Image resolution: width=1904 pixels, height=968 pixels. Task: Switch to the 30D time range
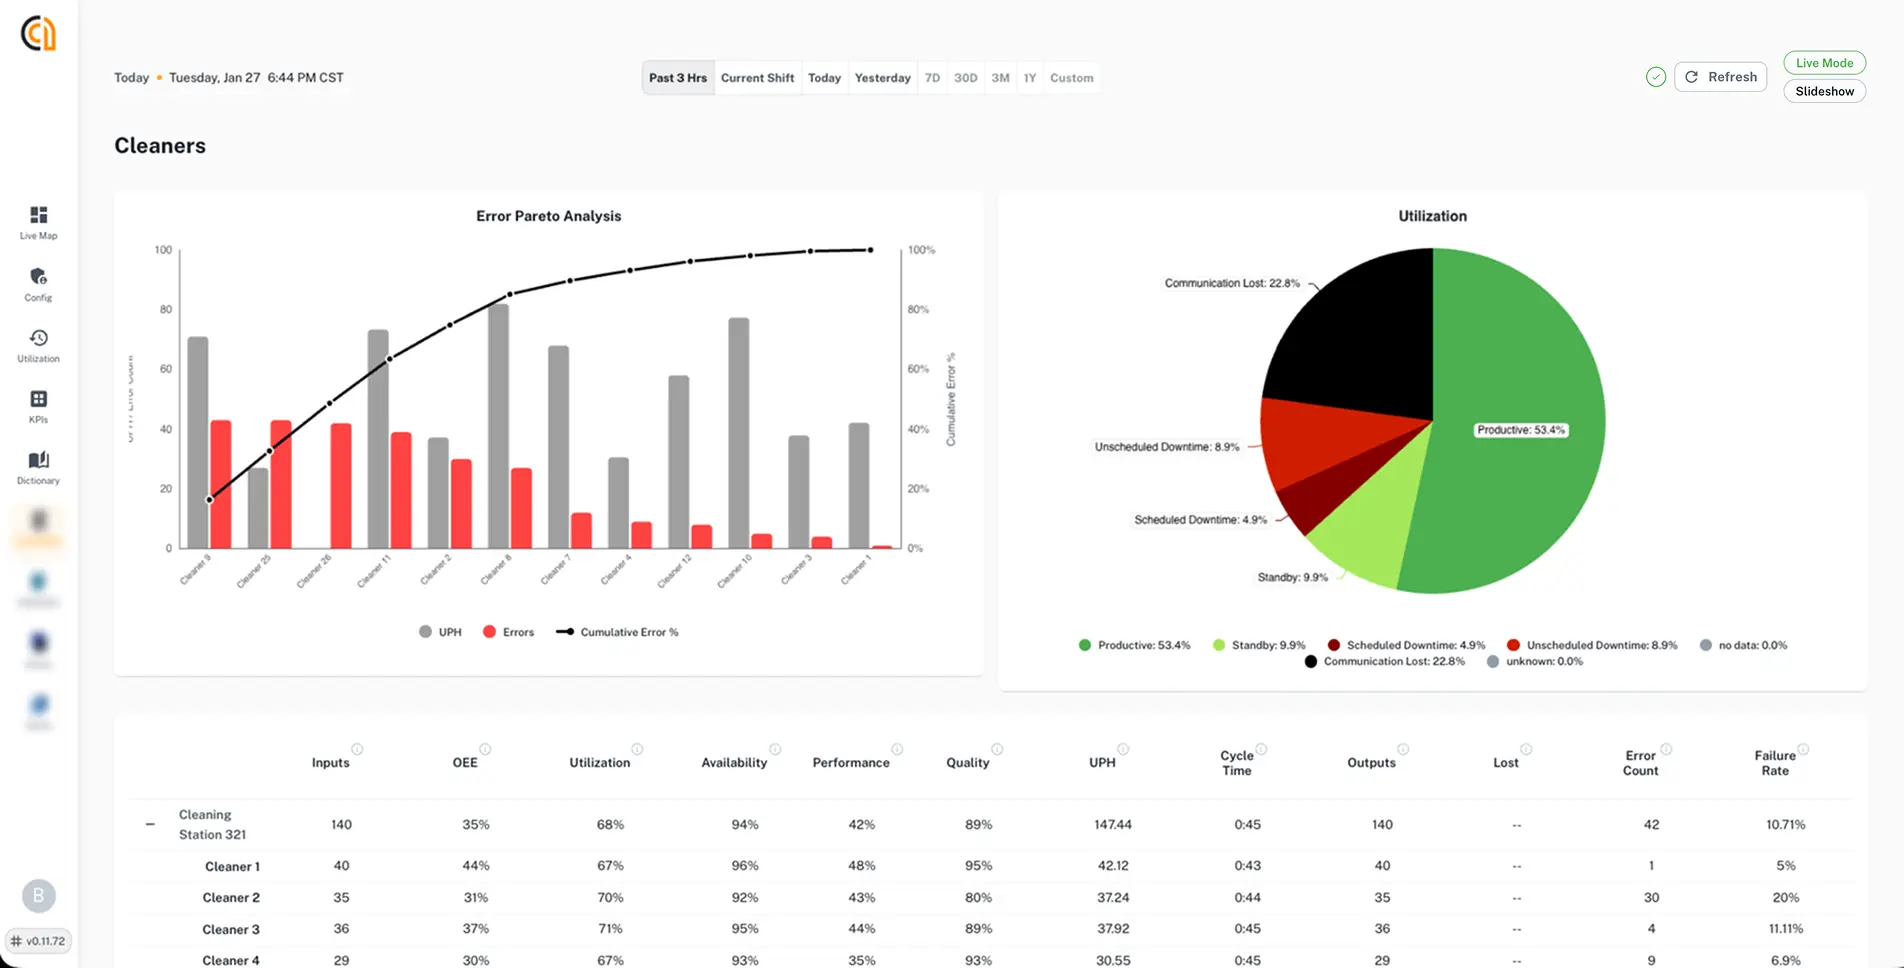[x=965, y=78]
